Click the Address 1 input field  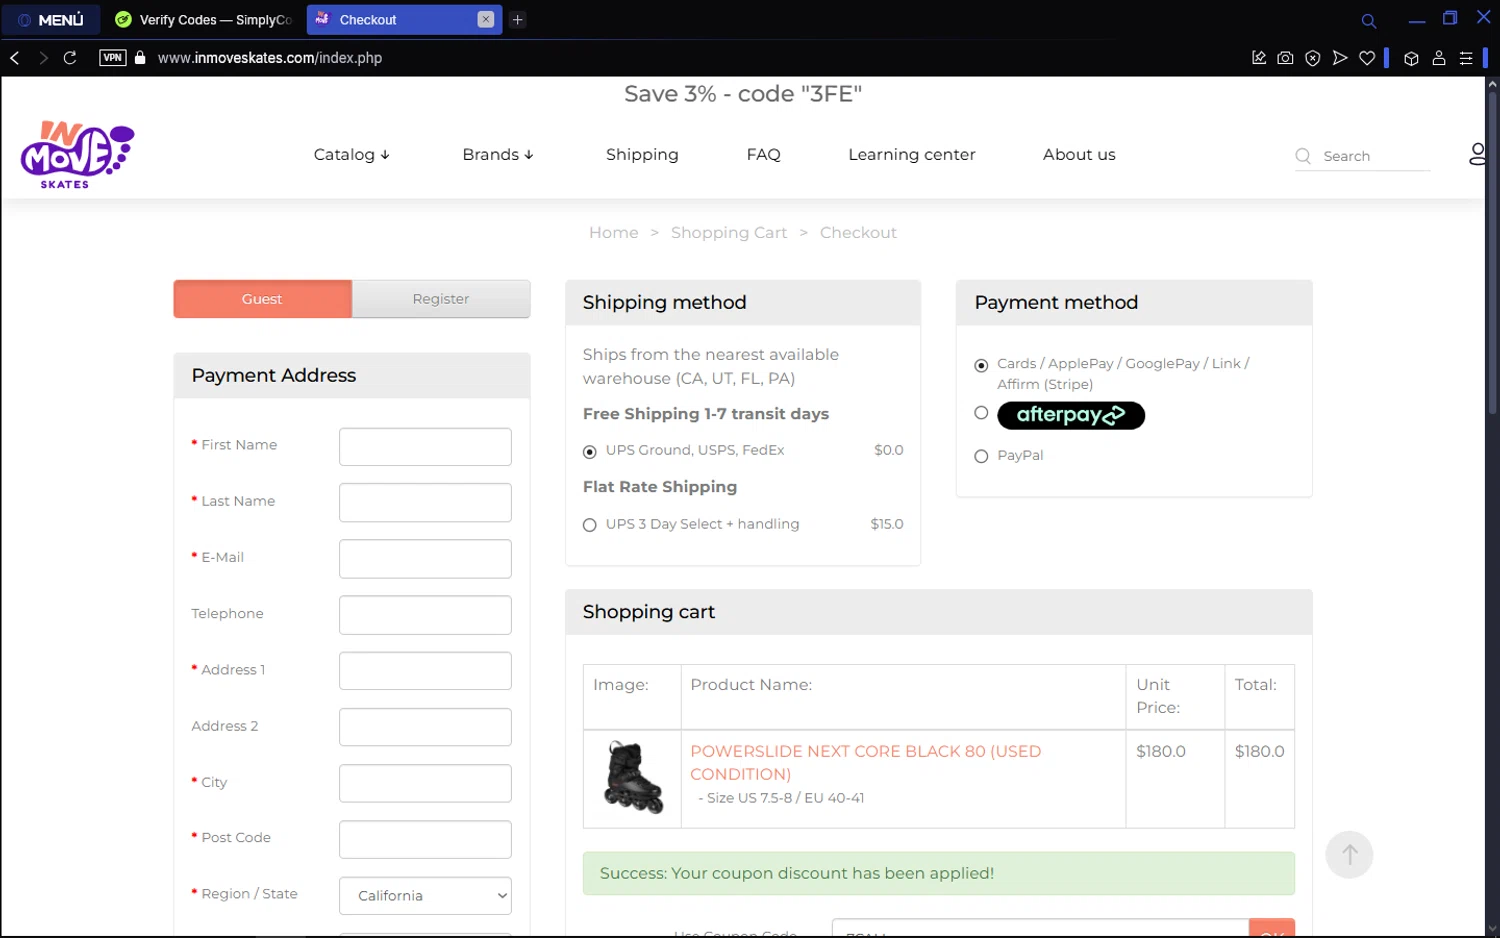(x=425, y=671)
